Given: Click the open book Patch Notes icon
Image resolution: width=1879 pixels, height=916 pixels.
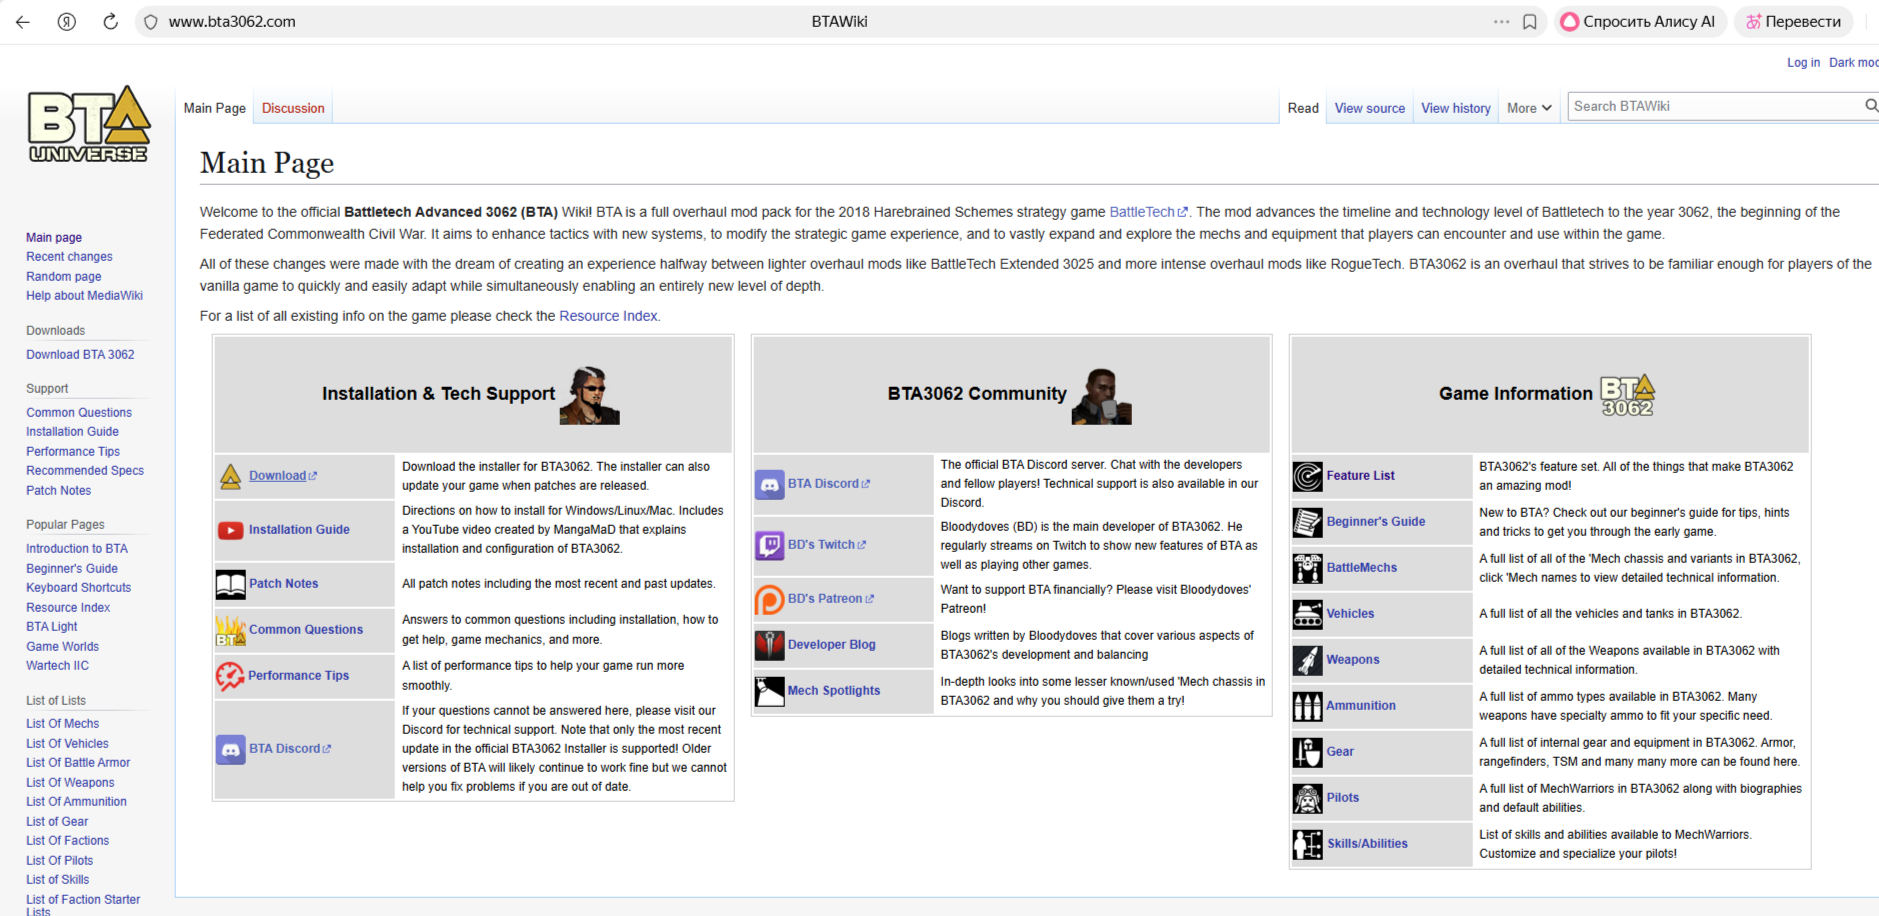Looking at the screenshot, I should coord(231,584).
